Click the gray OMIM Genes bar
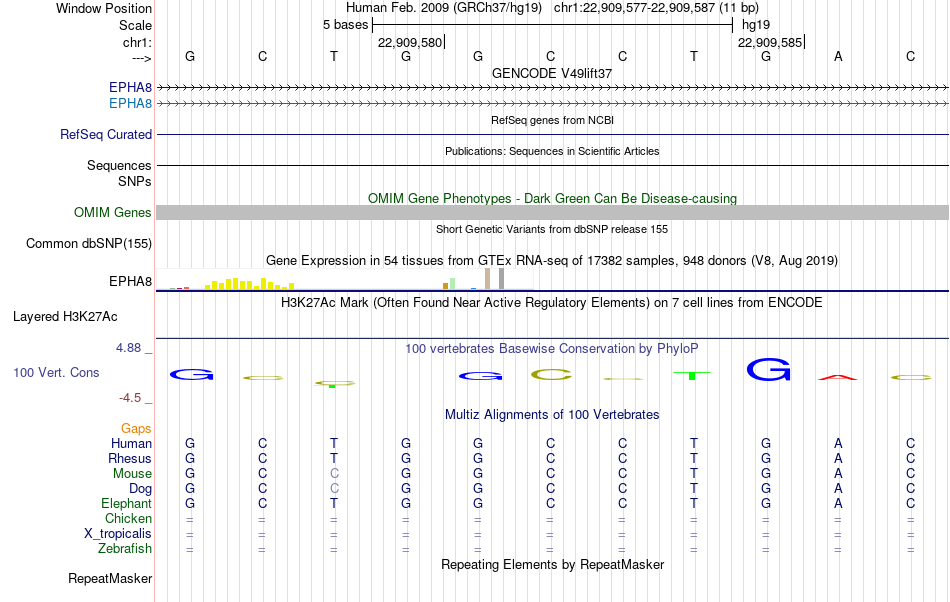Image resolution: width=950 pixels, height=602 pixels. (553, 213)
